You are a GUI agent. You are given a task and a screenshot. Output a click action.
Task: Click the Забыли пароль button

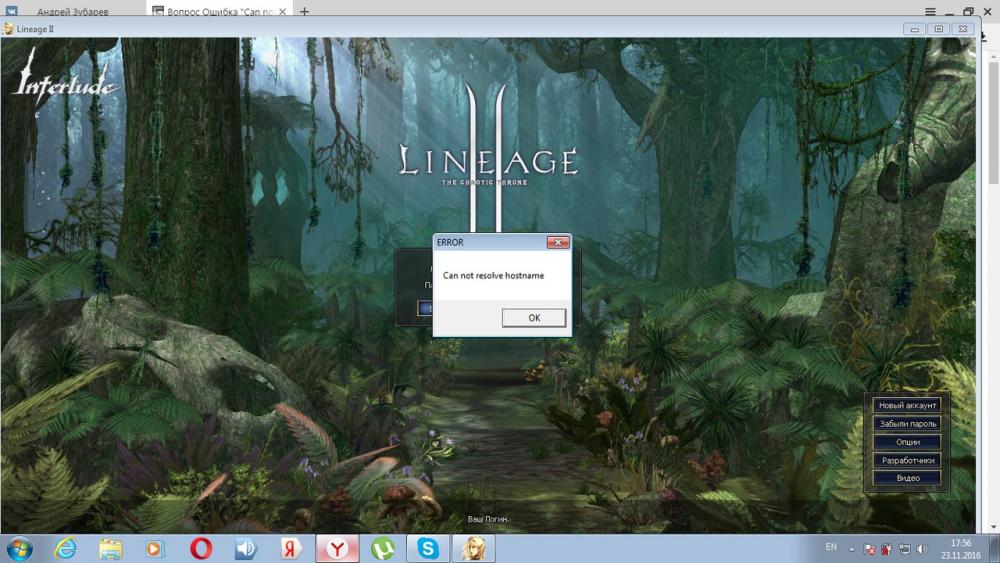tap(907, 424)
